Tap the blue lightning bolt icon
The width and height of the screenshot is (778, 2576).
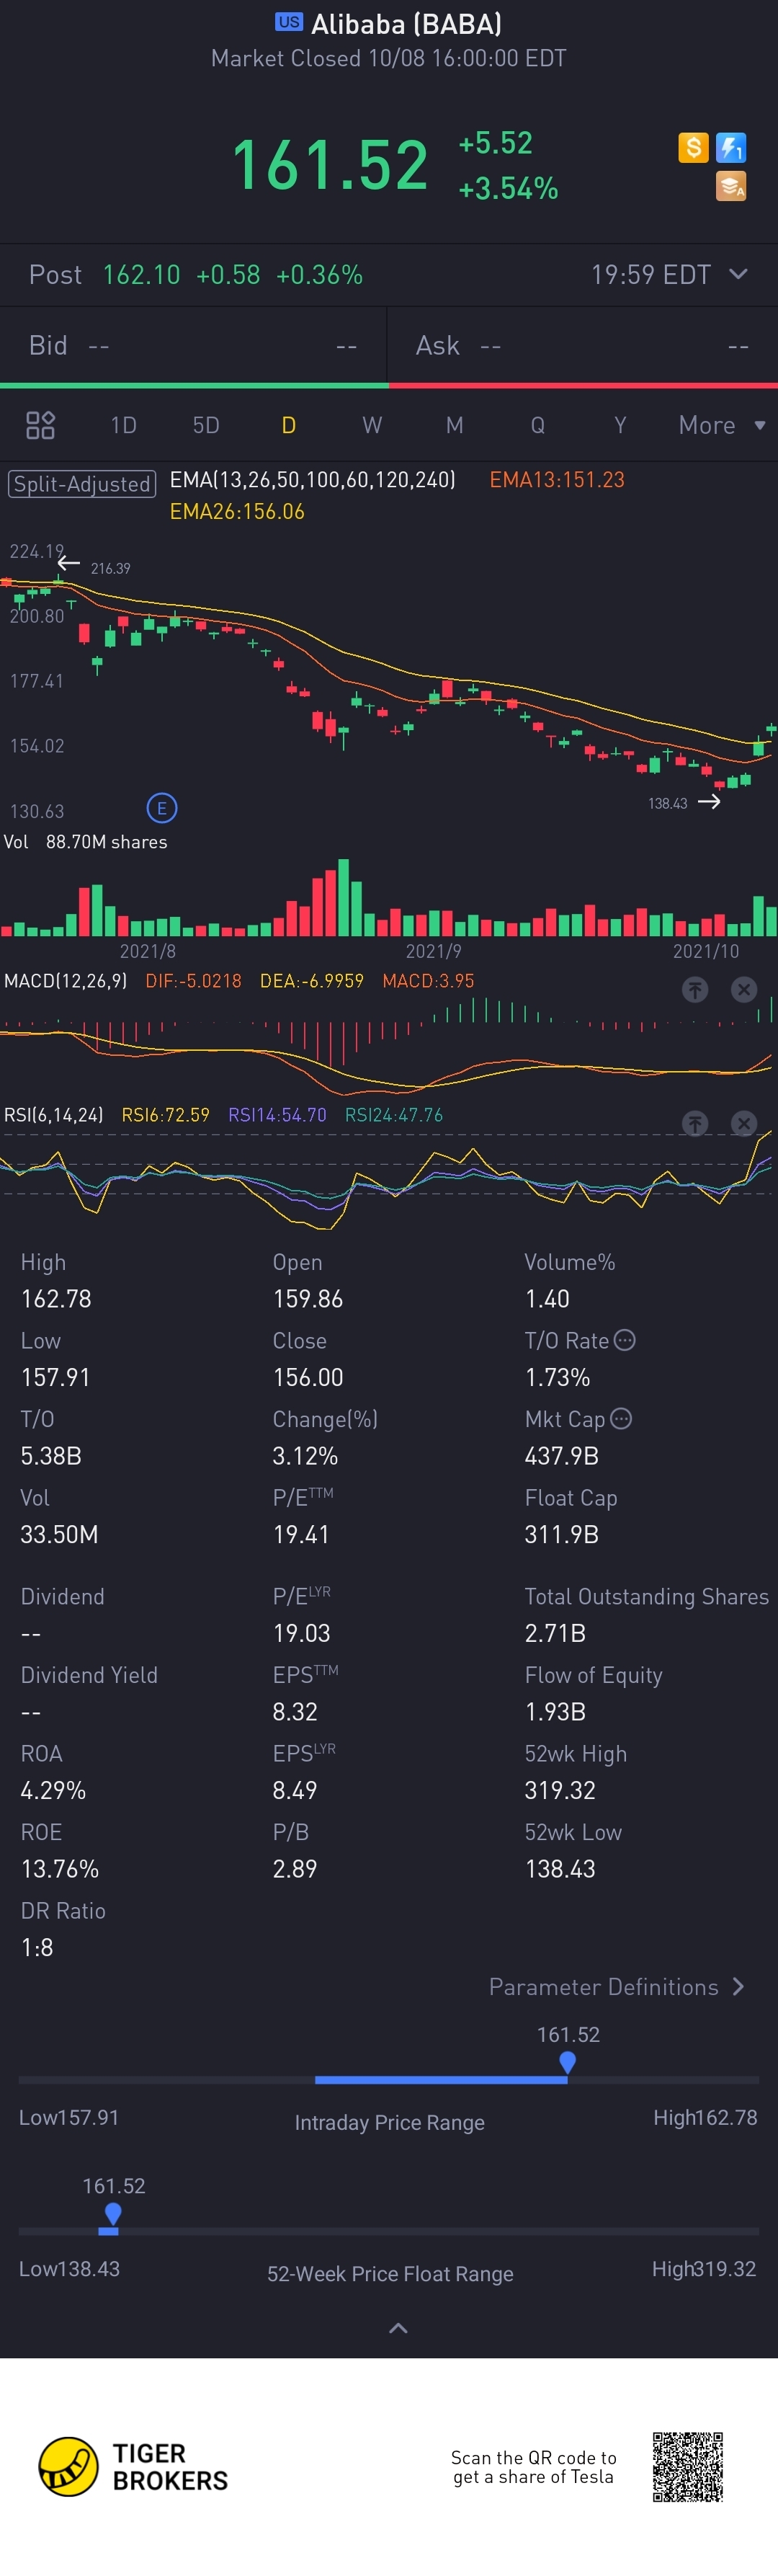pos(731,148)
